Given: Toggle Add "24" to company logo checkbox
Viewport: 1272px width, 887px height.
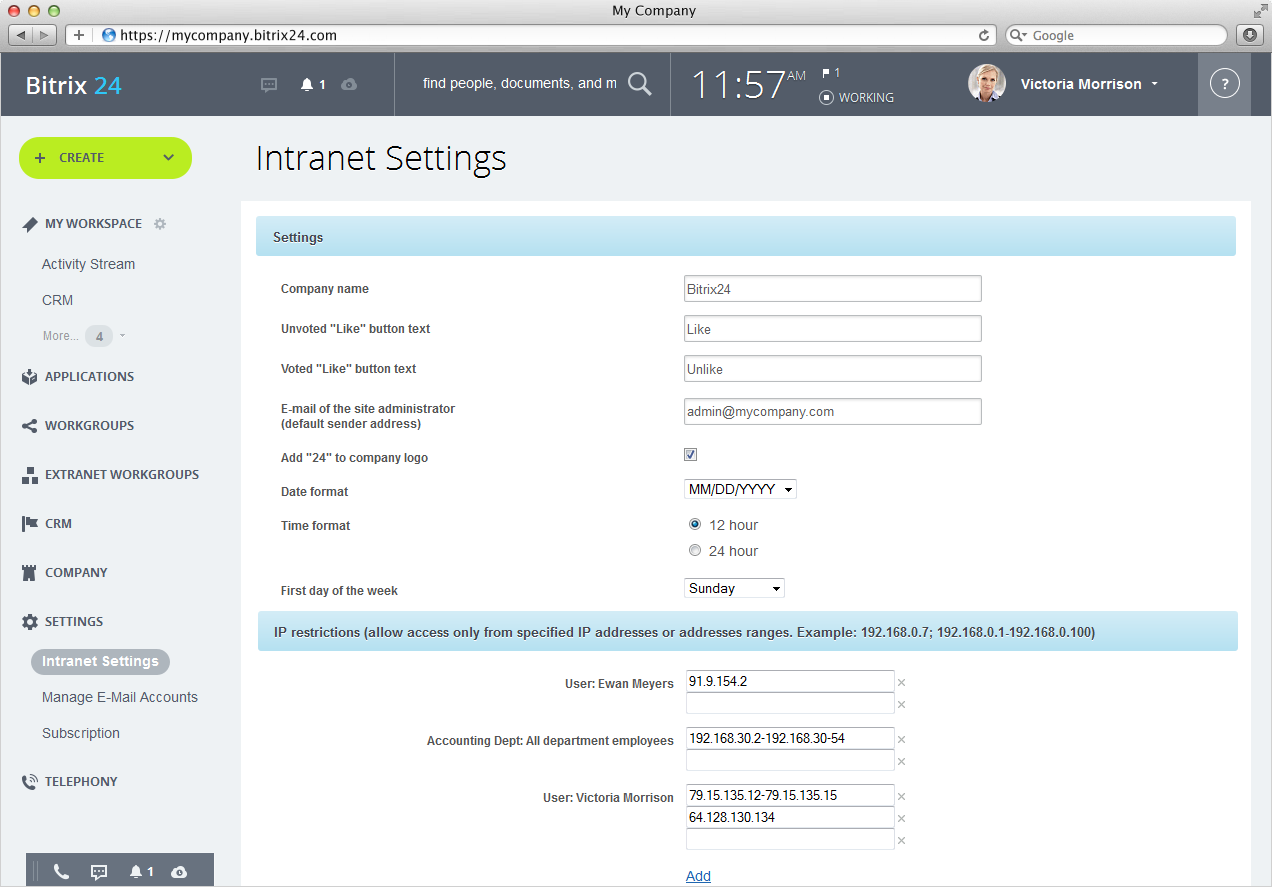Looking at the screenshot, I should [691, 455].
